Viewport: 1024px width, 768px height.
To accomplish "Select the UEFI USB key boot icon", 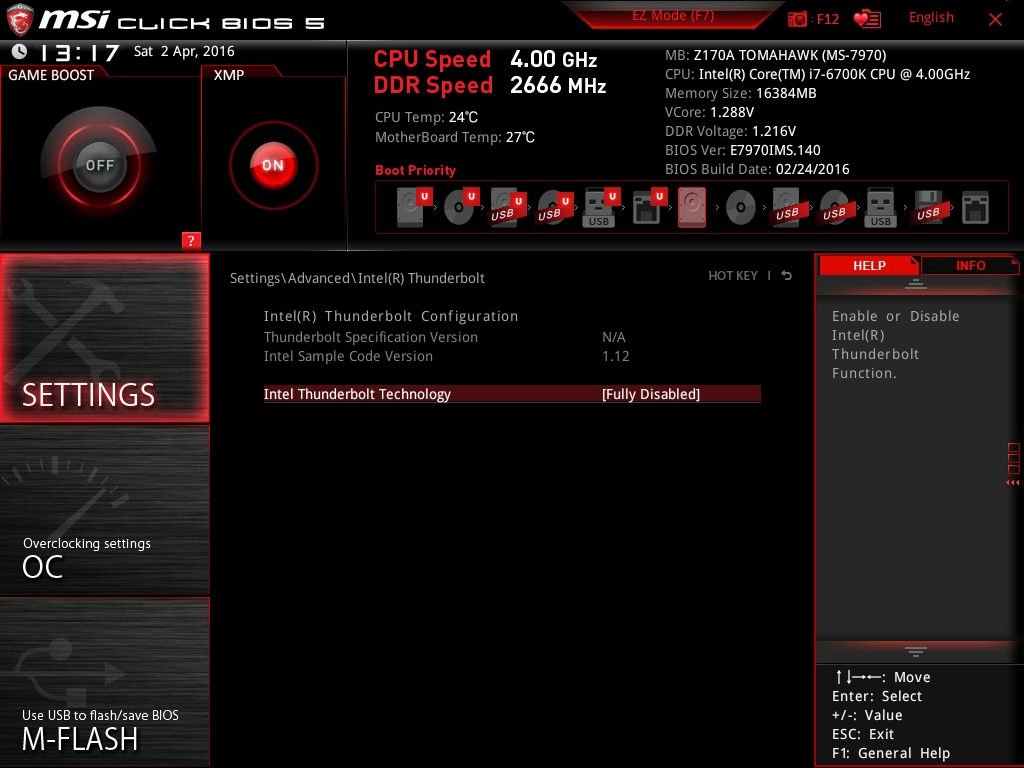I will coord(601,207).
